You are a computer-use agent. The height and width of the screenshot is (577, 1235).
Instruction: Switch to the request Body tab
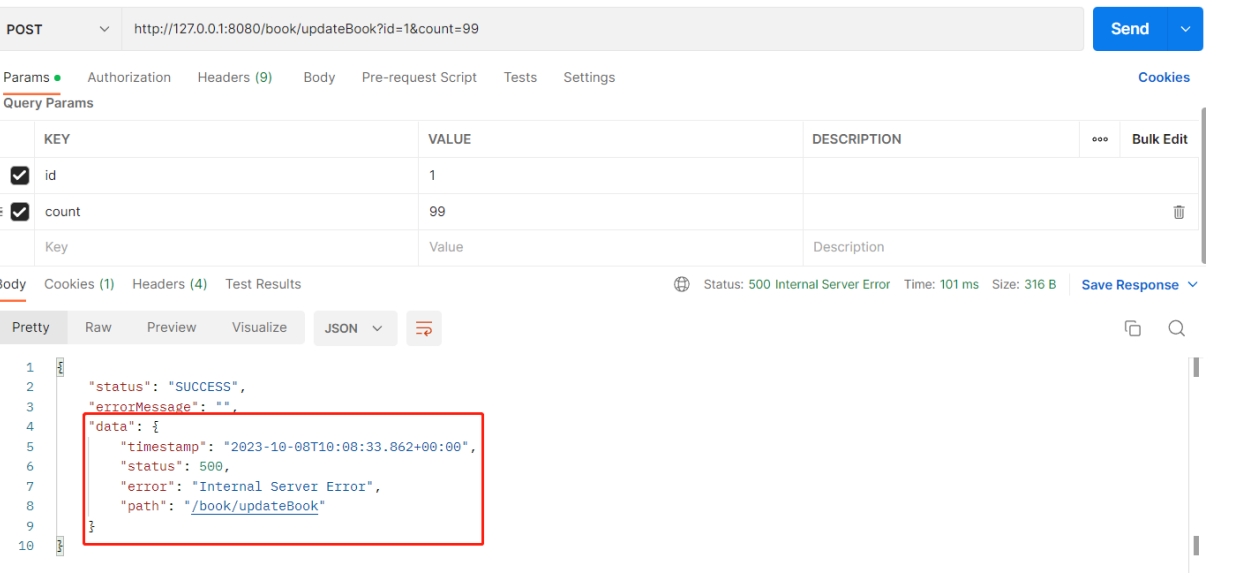(319, 77)
